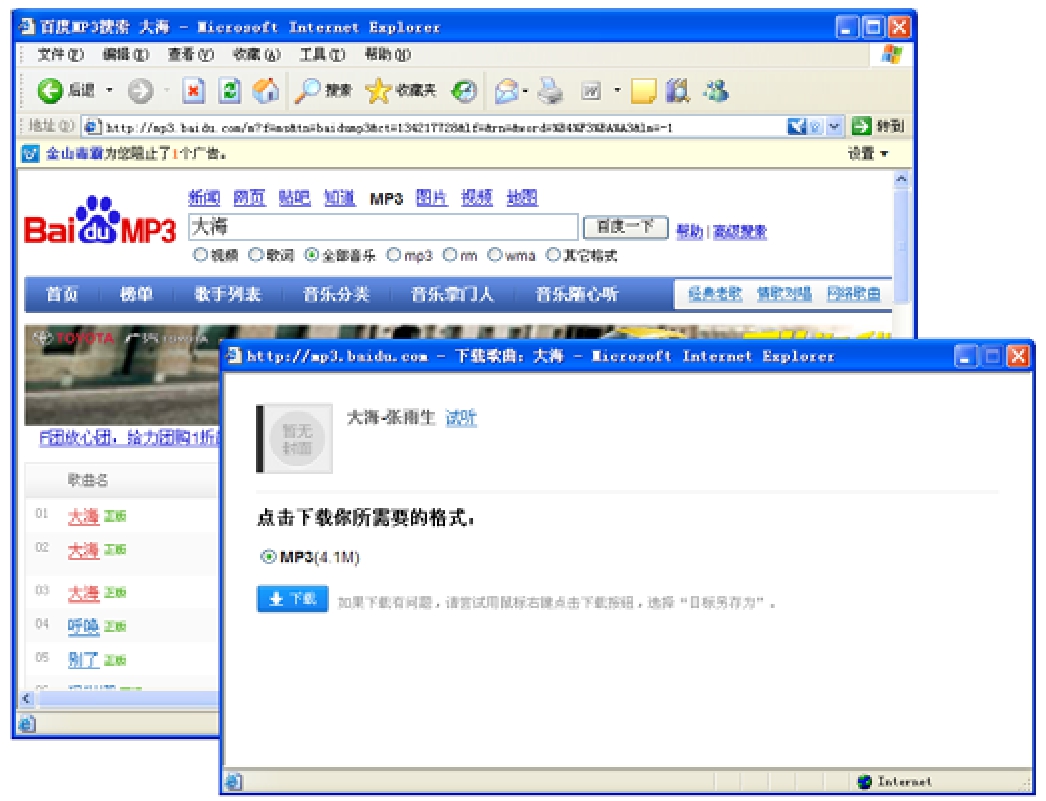Open the 呼唤 song link in row 04

point(83,626)
